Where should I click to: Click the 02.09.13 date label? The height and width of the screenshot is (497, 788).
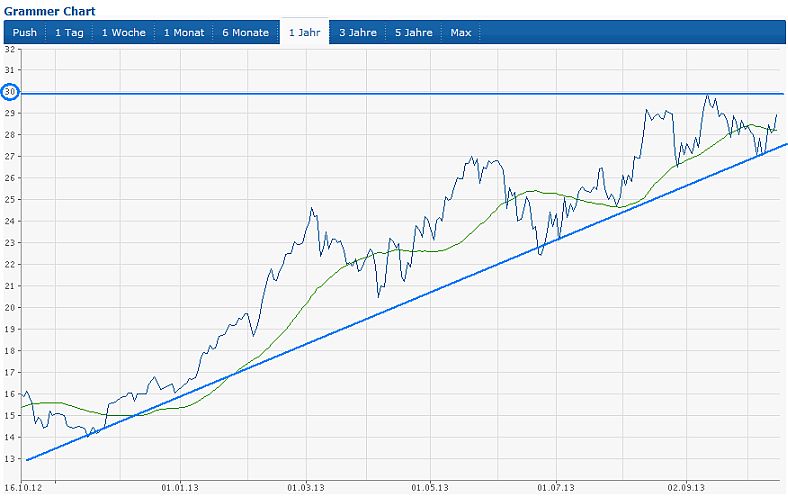(x=686, y=488)
